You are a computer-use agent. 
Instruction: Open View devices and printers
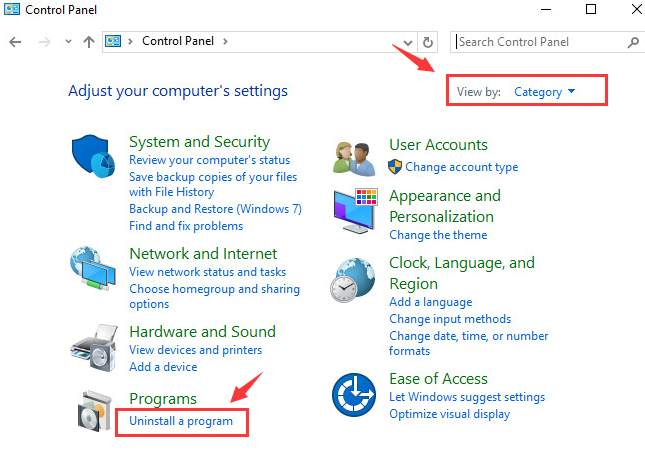(x=195, y=350)
